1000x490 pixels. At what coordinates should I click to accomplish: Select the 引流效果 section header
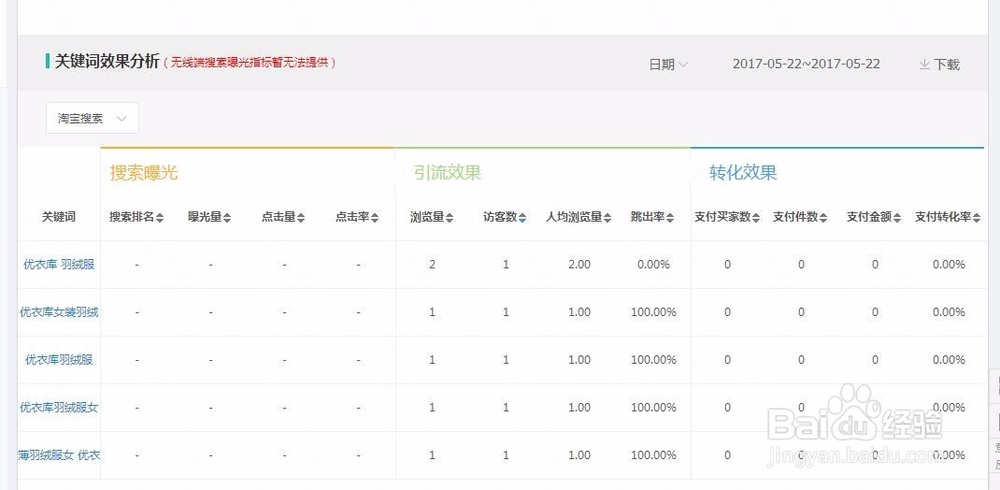tap(447, 173)
